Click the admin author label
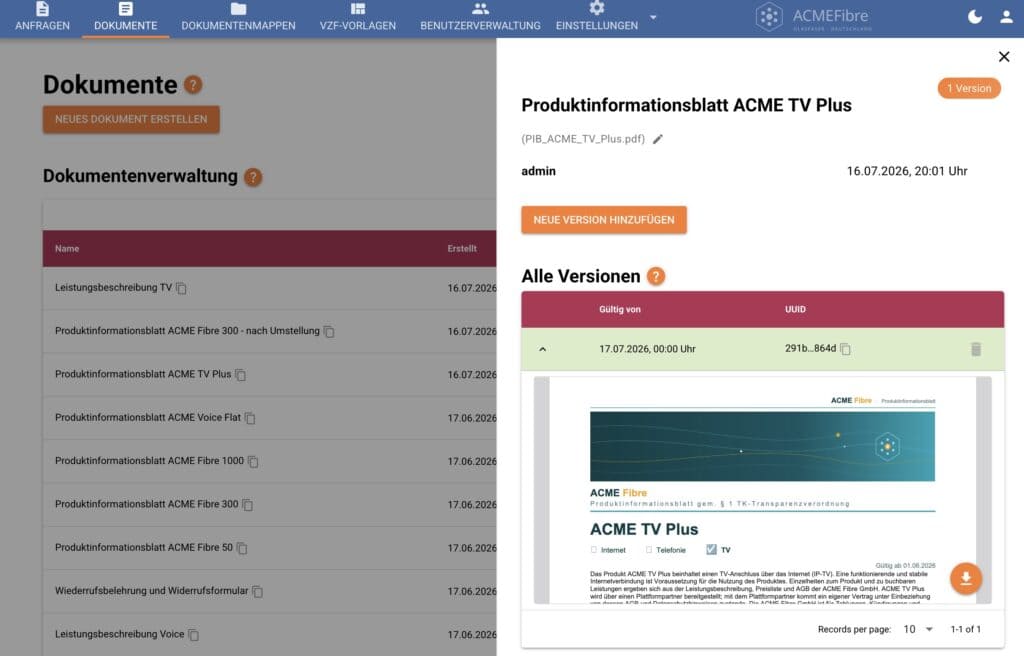Screen dimensions: 1024x656 tap(538, 171)
